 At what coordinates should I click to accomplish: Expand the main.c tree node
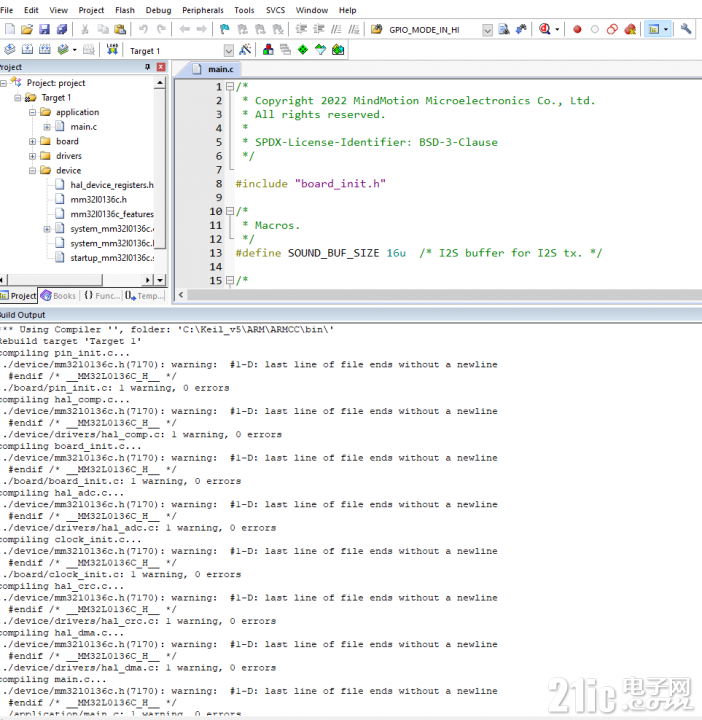pos(47,127)
